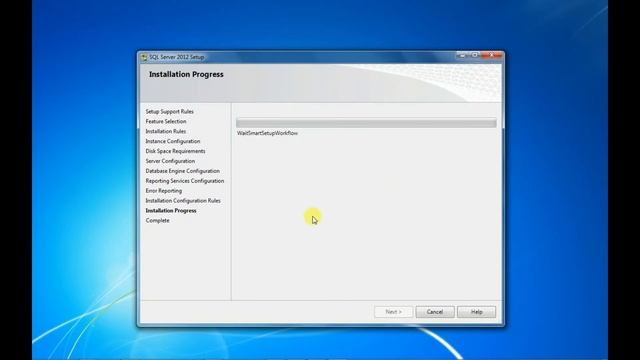Click the Cancel button
Image resolution: width=640 pixels, height=360 pixels.
[435, 312]
